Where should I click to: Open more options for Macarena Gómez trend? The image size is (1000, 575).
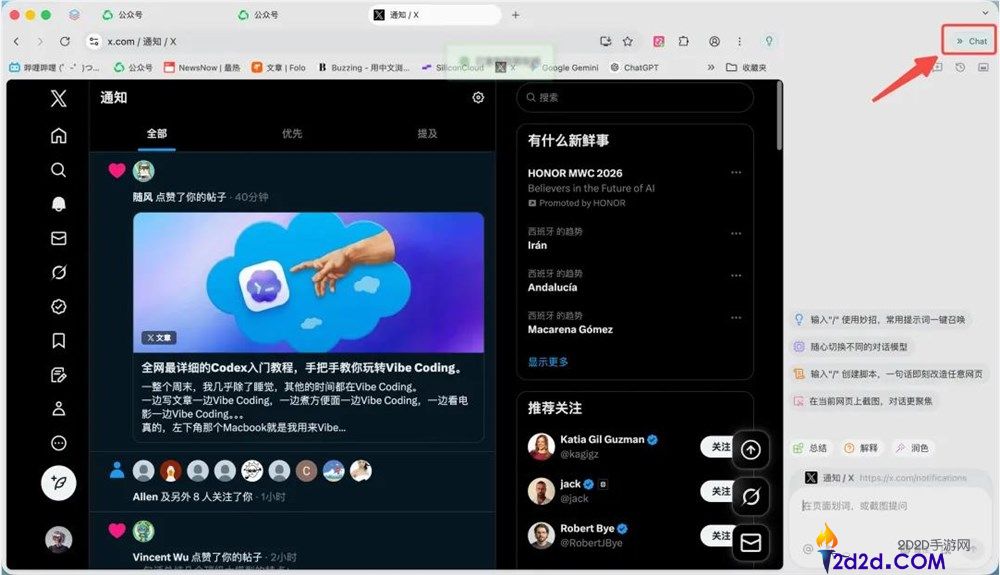pos(736,317)
